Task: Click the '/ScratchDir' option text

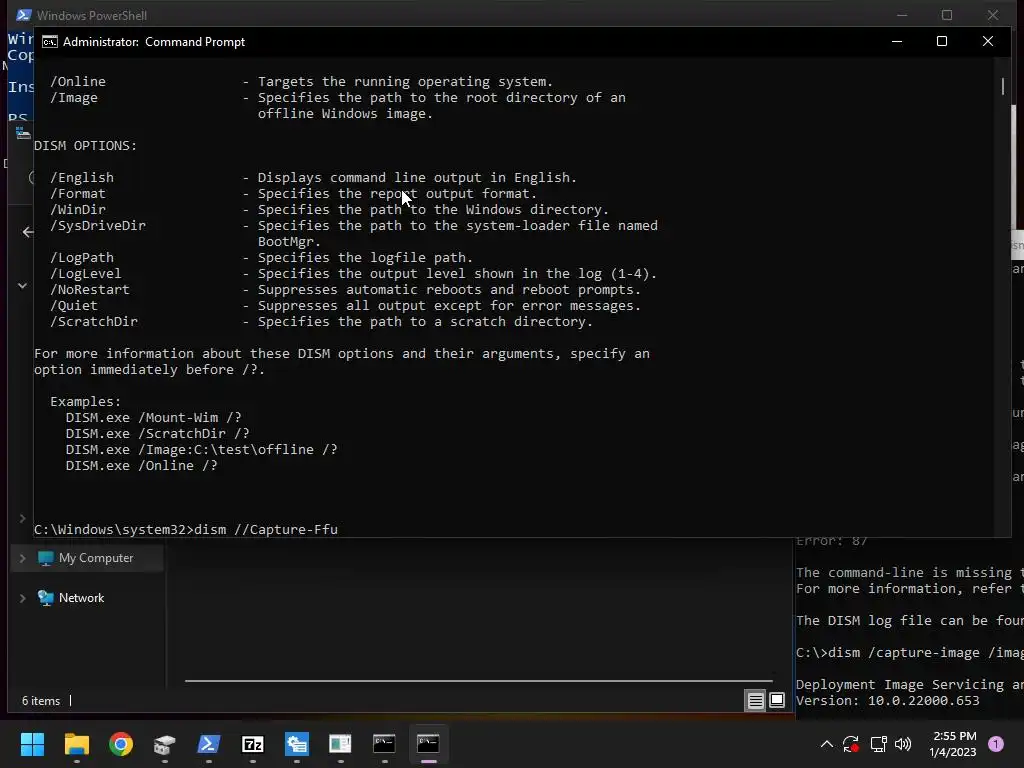Action: [x=94, y=322]
